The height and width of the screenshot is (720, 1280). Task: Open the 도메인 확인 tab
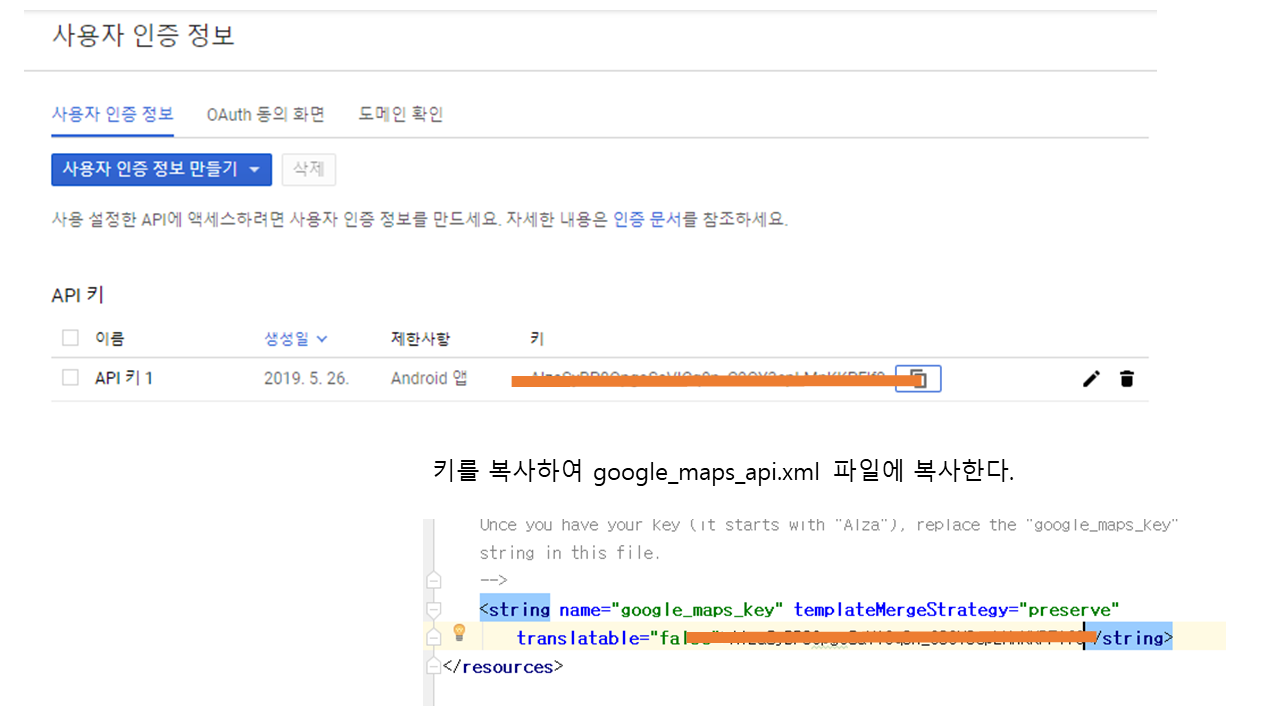(400, 114)
